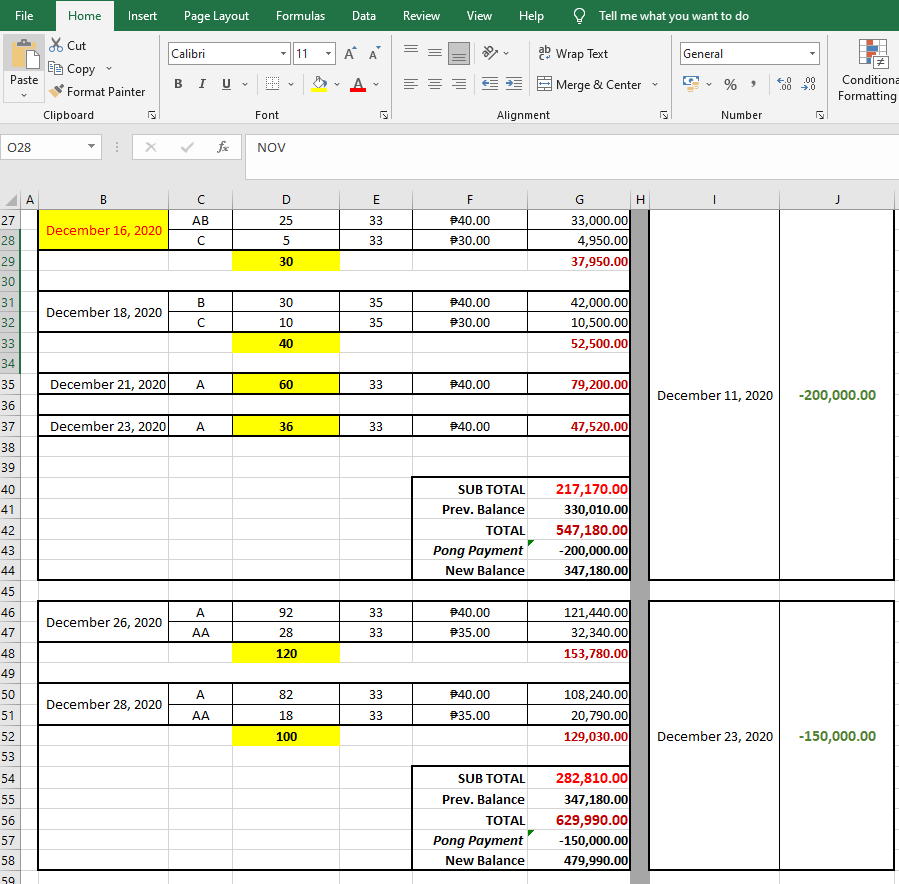The width and height of the screenshot is (899, 884).
Task: Apply percent style format
Action: [x=730, y=84]
